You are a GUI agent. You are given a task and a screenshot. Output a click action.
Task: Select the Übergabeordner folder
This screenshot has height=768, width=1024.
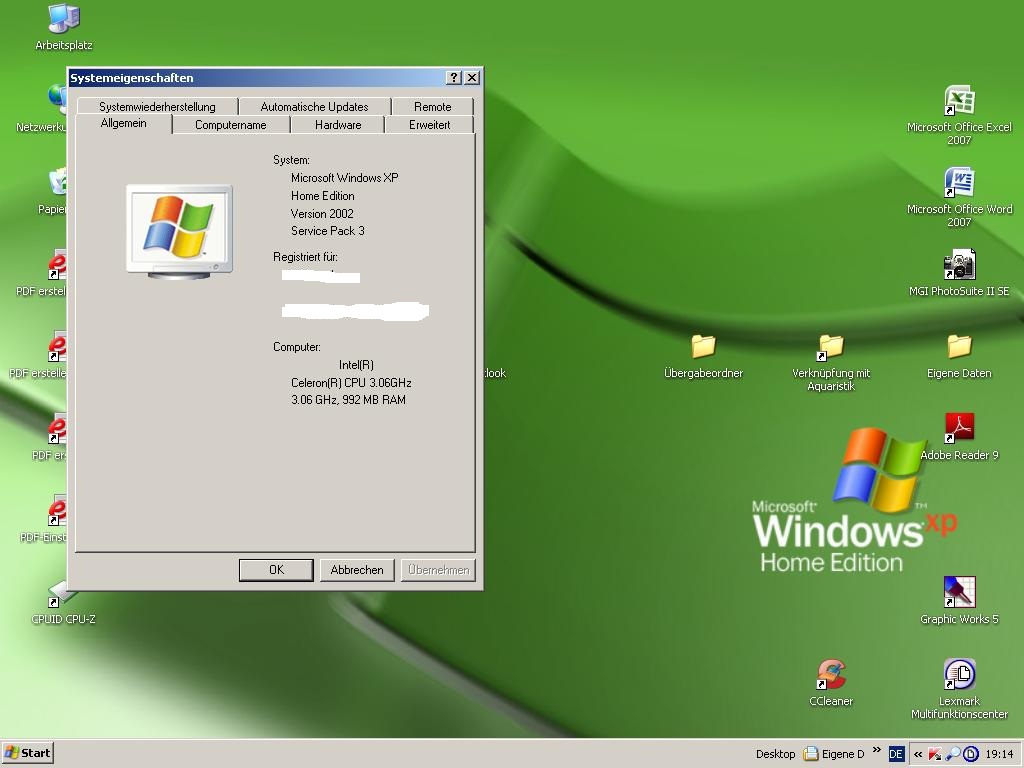(x=703, y=356)
